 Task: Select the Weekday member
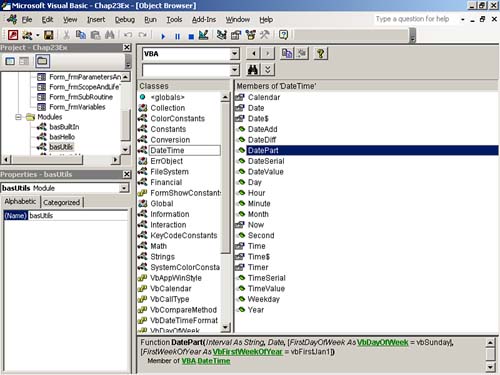coord(264,299)
